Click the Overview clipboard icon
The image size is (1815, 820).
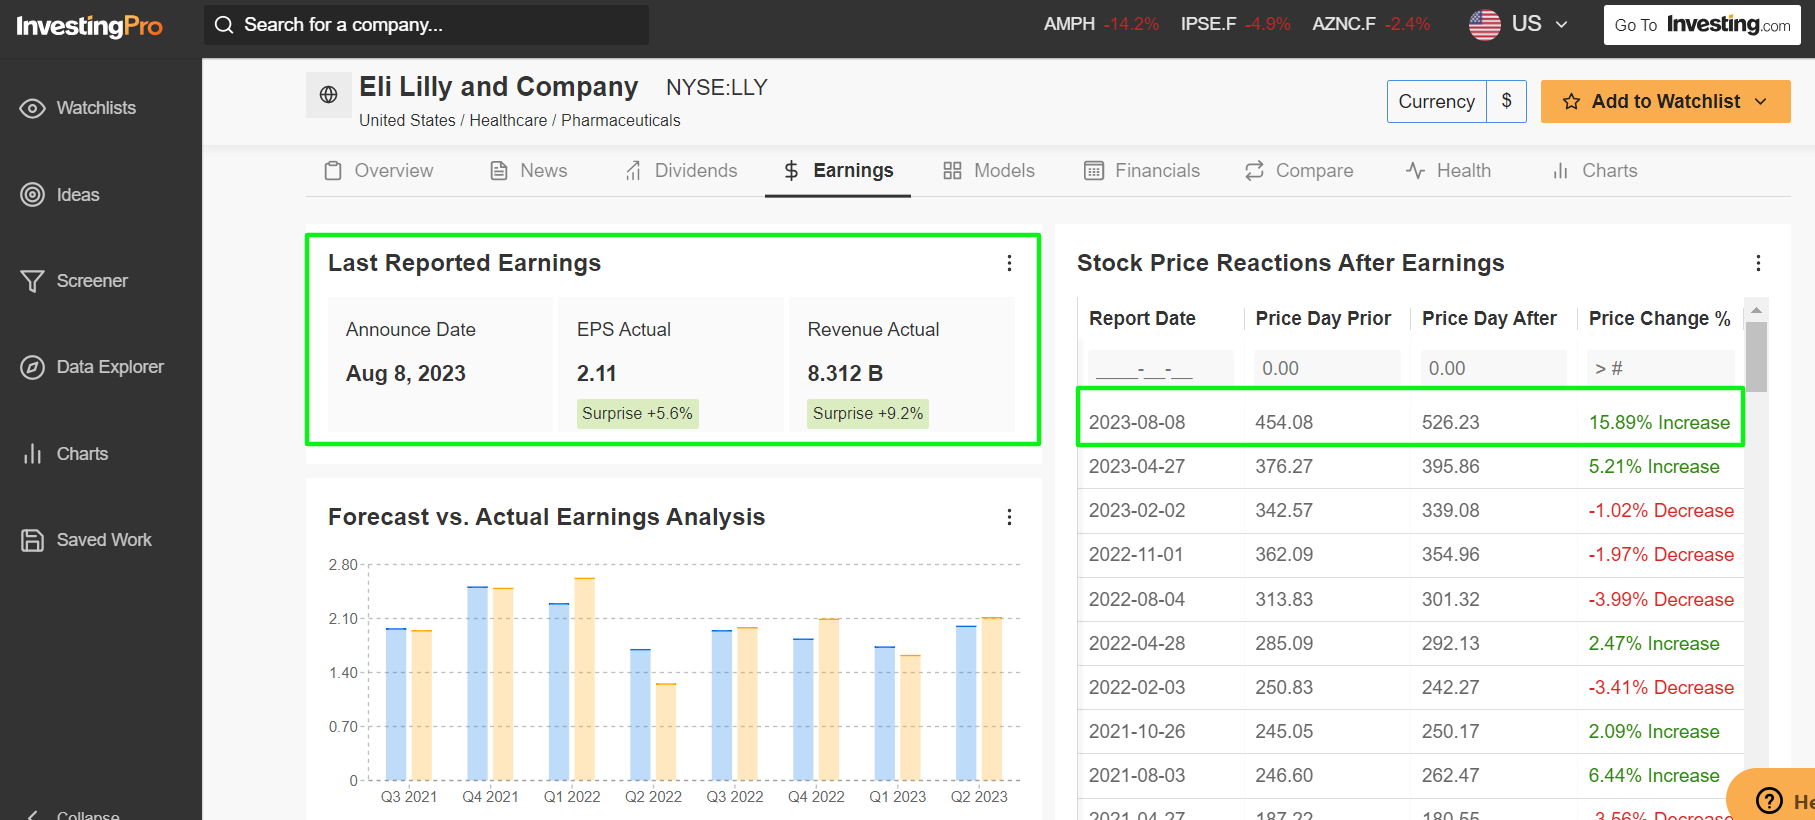(333, 171)
